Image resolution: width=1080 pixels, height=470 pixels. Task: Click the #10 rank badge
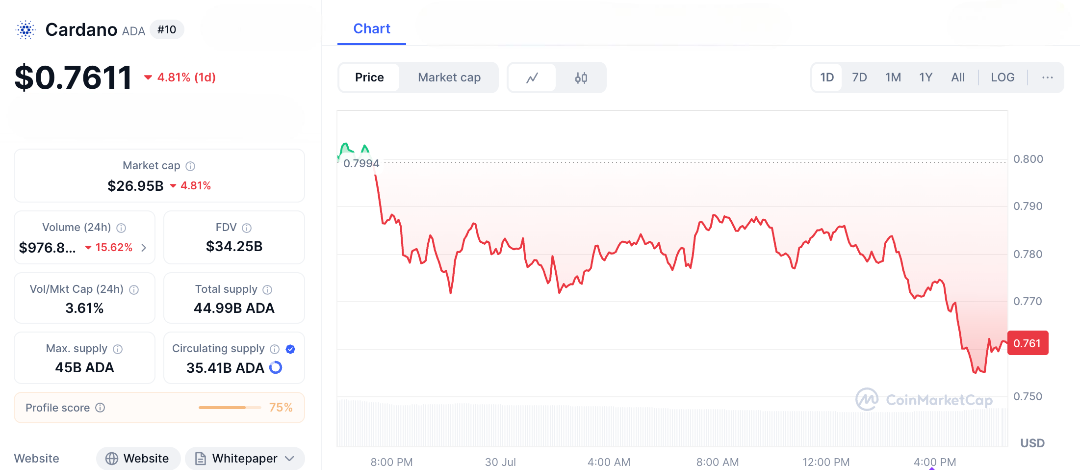tap(167, 30)
